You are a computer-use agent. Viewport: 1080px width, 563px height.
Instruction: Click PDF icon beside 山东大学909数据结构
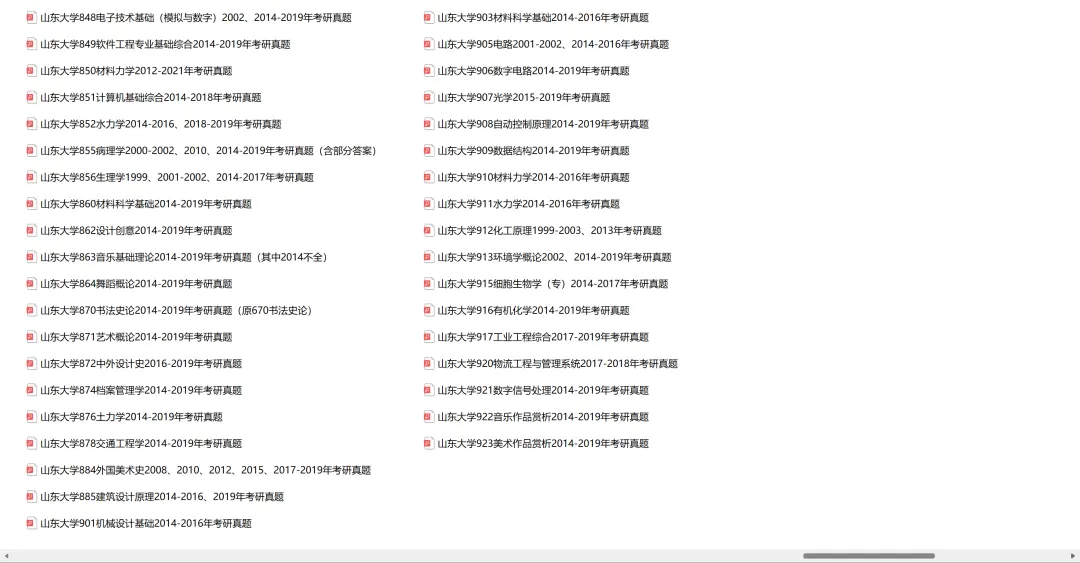(428, 150)
